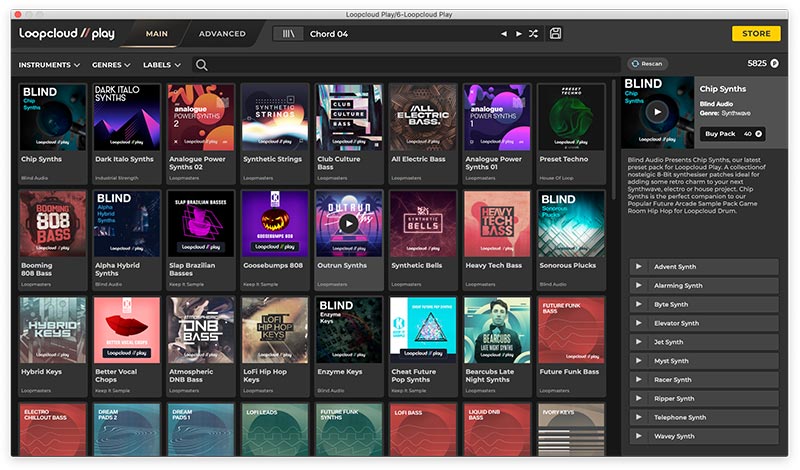The width and height of the screenshot is (800, 470).
Task: Select the Atmospheric DNB Bass pack
Action: 201,346
